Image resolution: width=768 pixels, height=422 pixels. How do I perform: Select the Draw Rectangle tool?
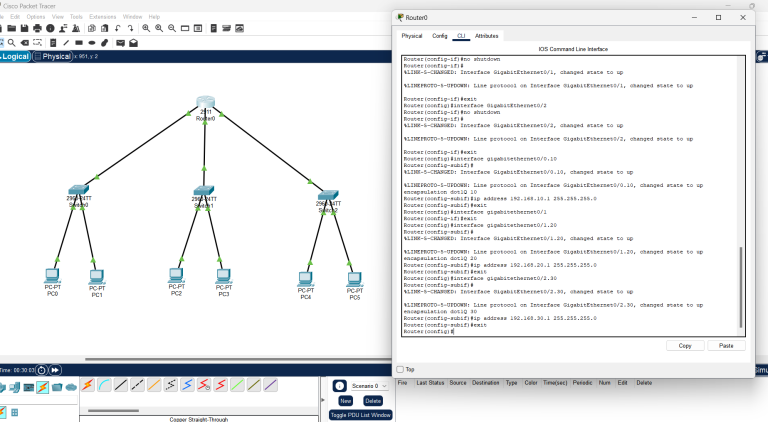coord(79,43)
